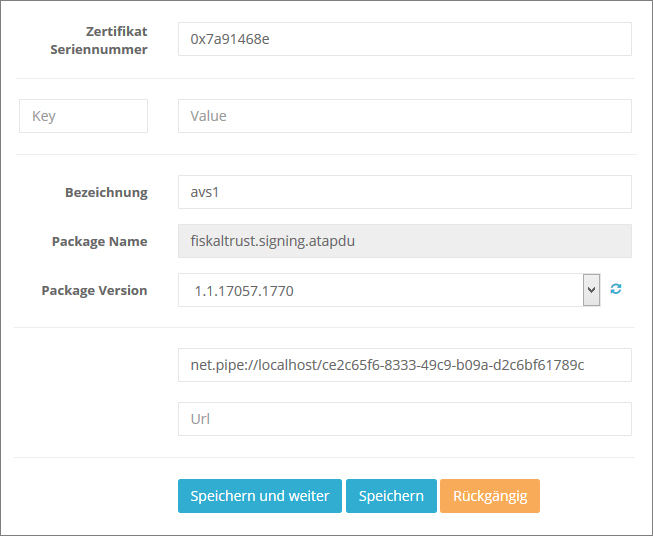Click the greyed-out Package Name field
The width and height of the screenshot is (653, 536).
(x=404, y=241)
